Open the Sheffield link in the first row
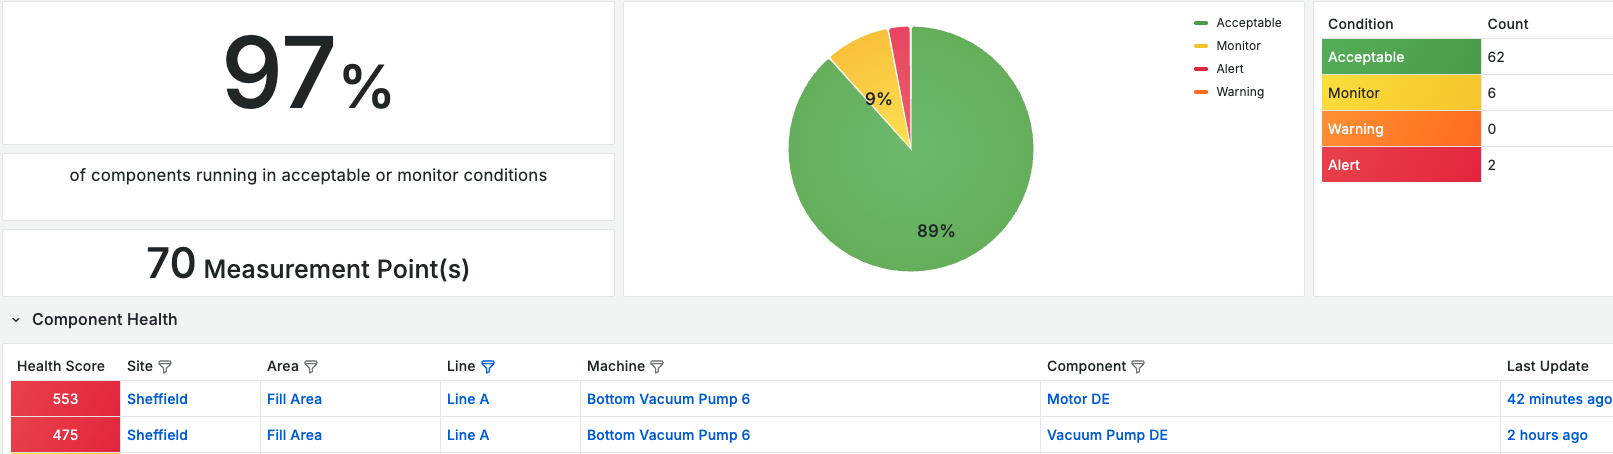1613x454 pixels. pos(157,399)
